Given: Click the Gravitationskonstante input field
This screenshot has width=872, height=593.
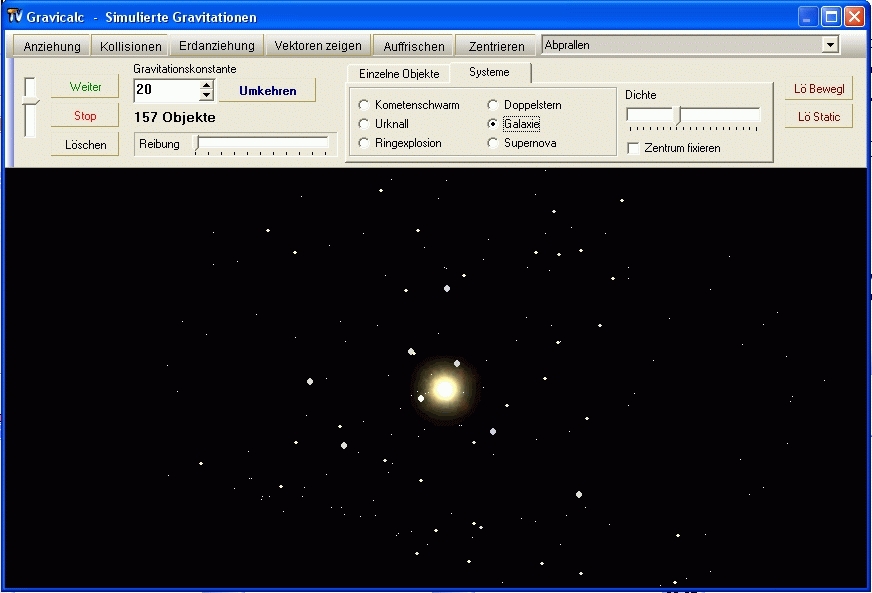Looking at the screenshot, I should click(166, 90).
